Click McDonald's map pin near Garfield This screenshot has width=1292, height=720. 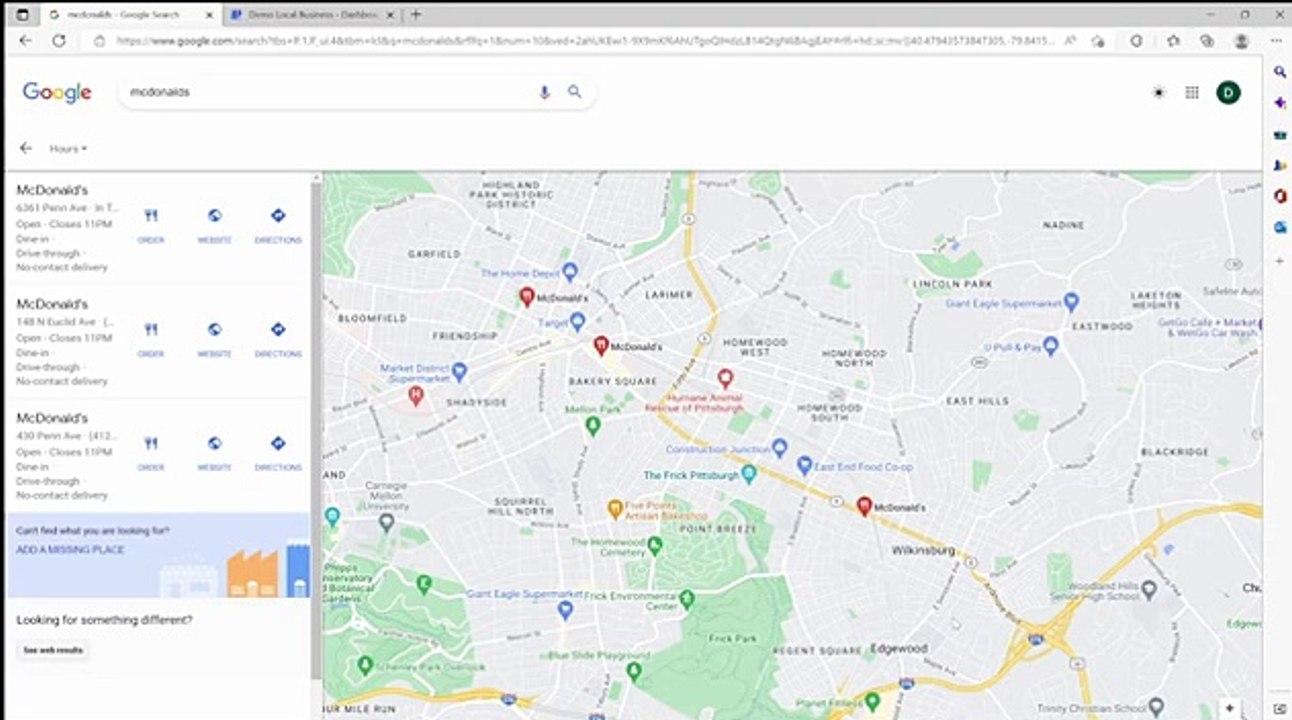tap(527, 296)
